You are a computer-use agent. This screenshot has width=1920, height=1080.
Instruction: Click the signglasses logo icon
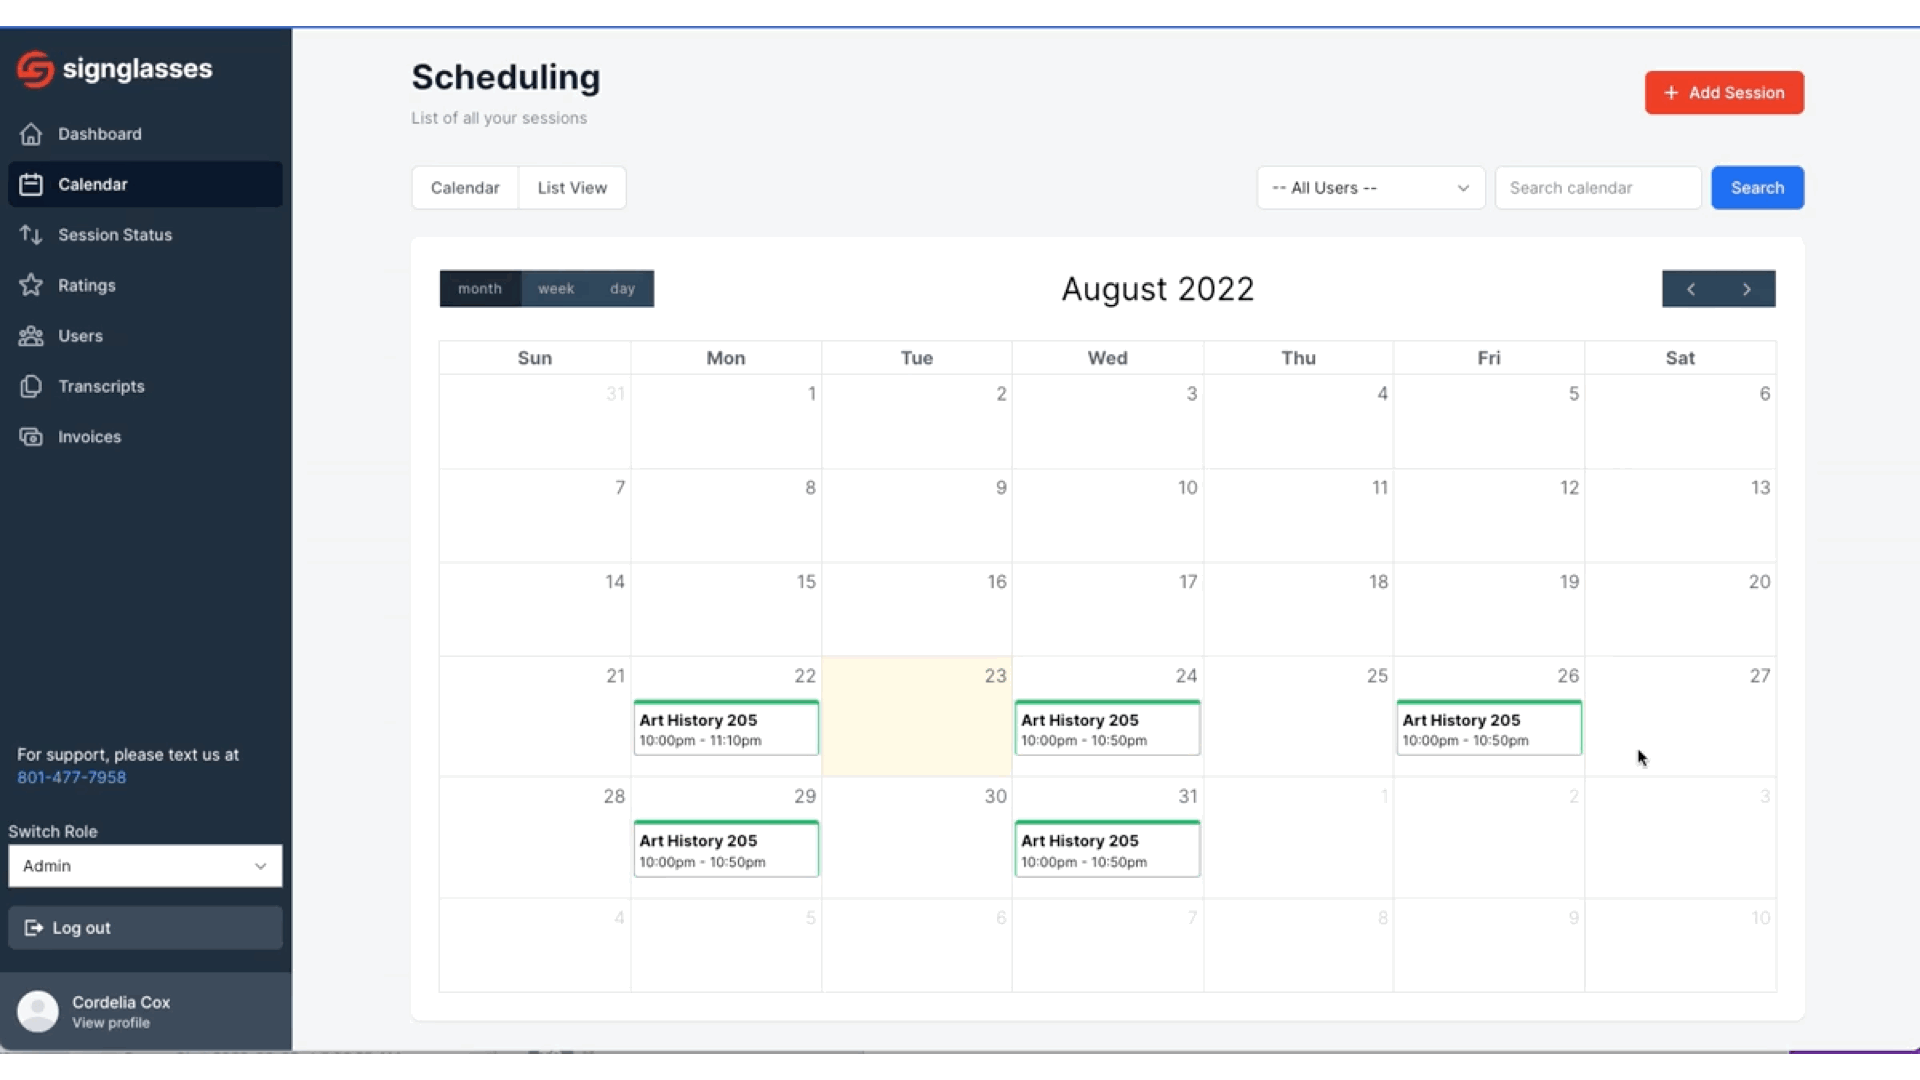pos(35,69)
